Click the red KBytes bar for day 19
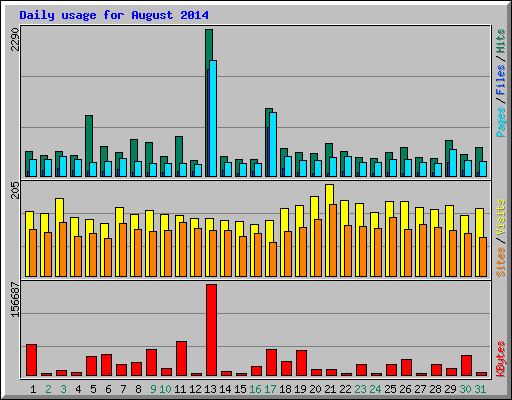The image size is (512, 400). (x=301, y=363)
